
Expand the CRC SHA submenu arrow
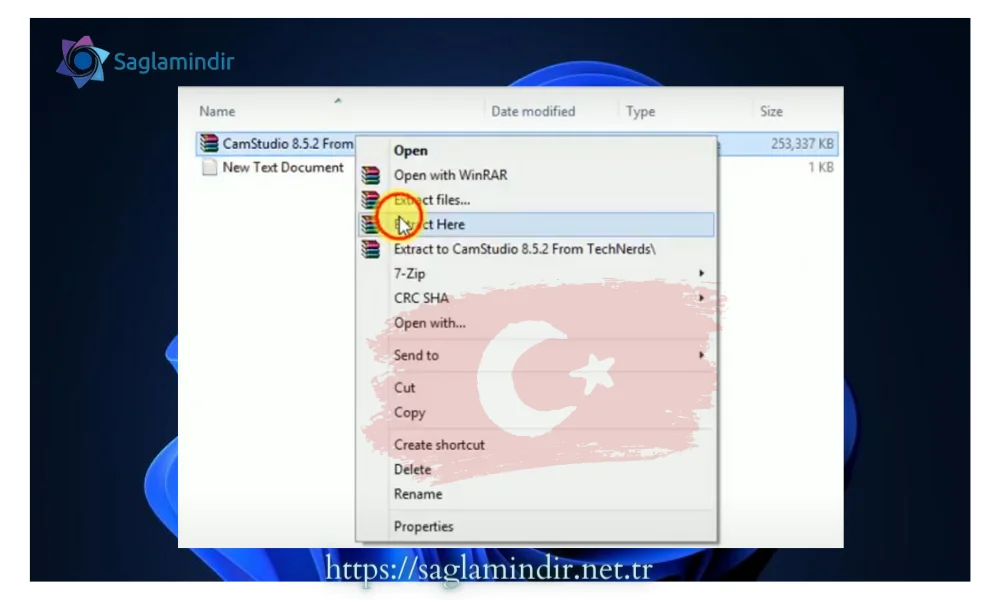tap(702, 298)
